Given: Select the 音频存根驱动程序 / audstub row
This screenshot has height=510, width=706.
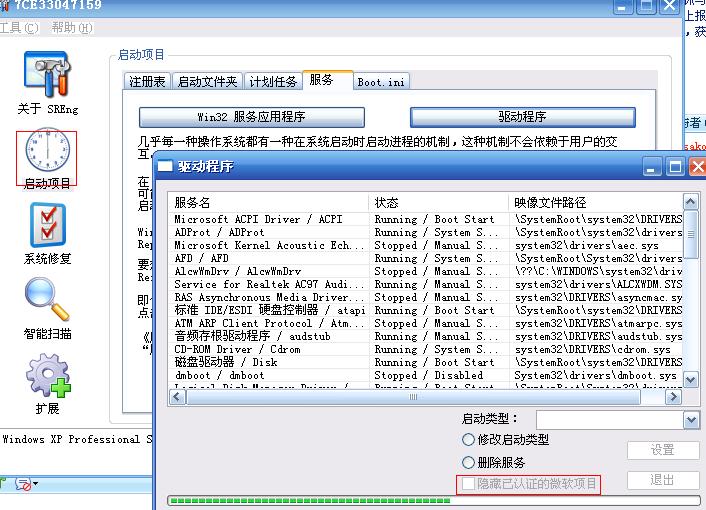Looking at the screenshot, I should pyautogui.click(x=425, y=337).
